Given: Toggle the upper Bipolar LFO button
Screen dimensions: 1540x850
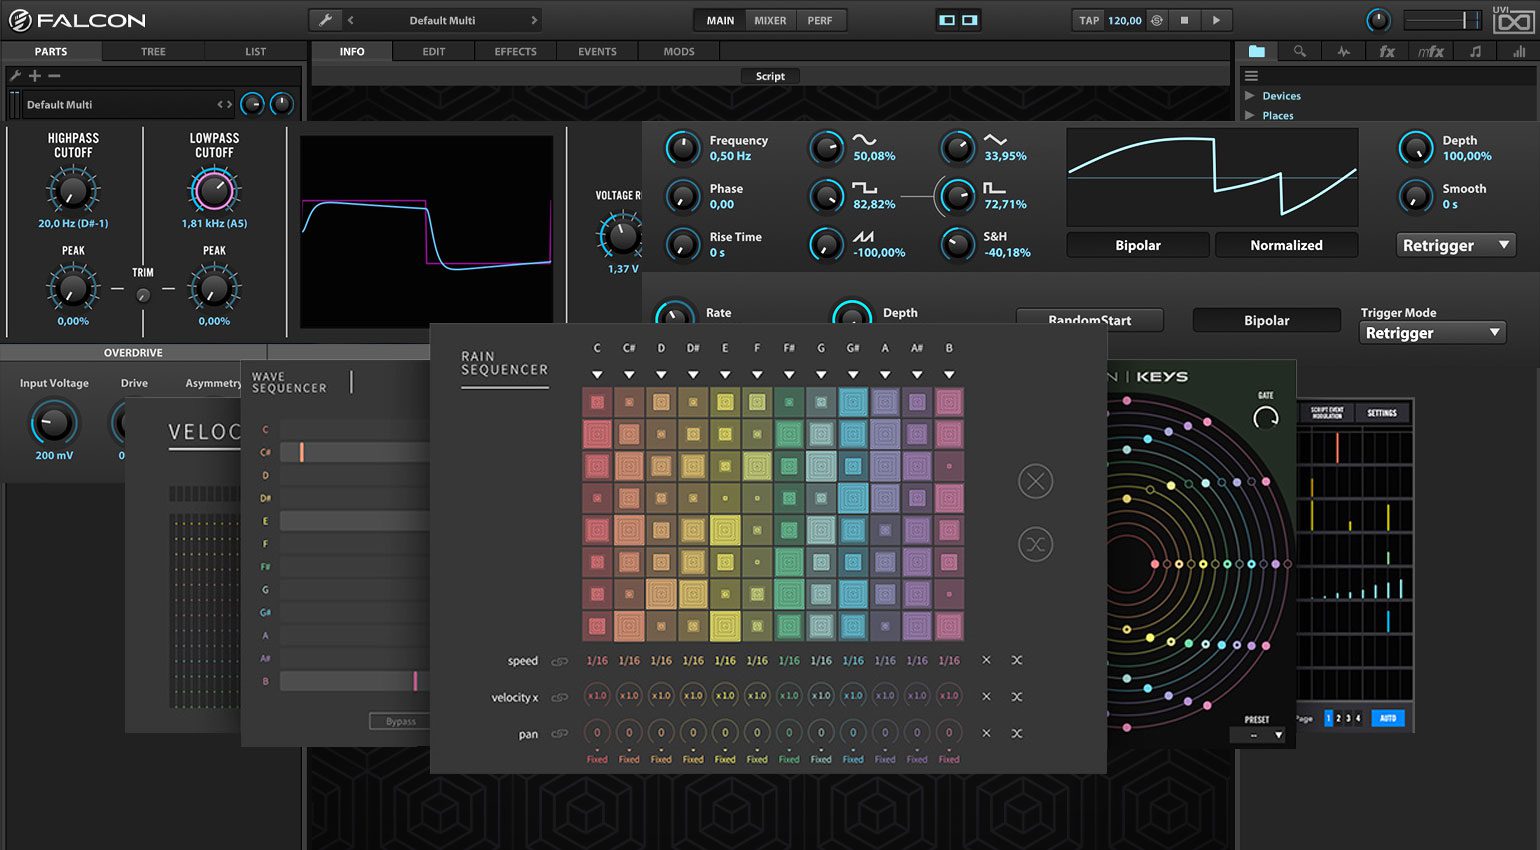Looking at the screenshot, I should click(x=1138, y=245).
